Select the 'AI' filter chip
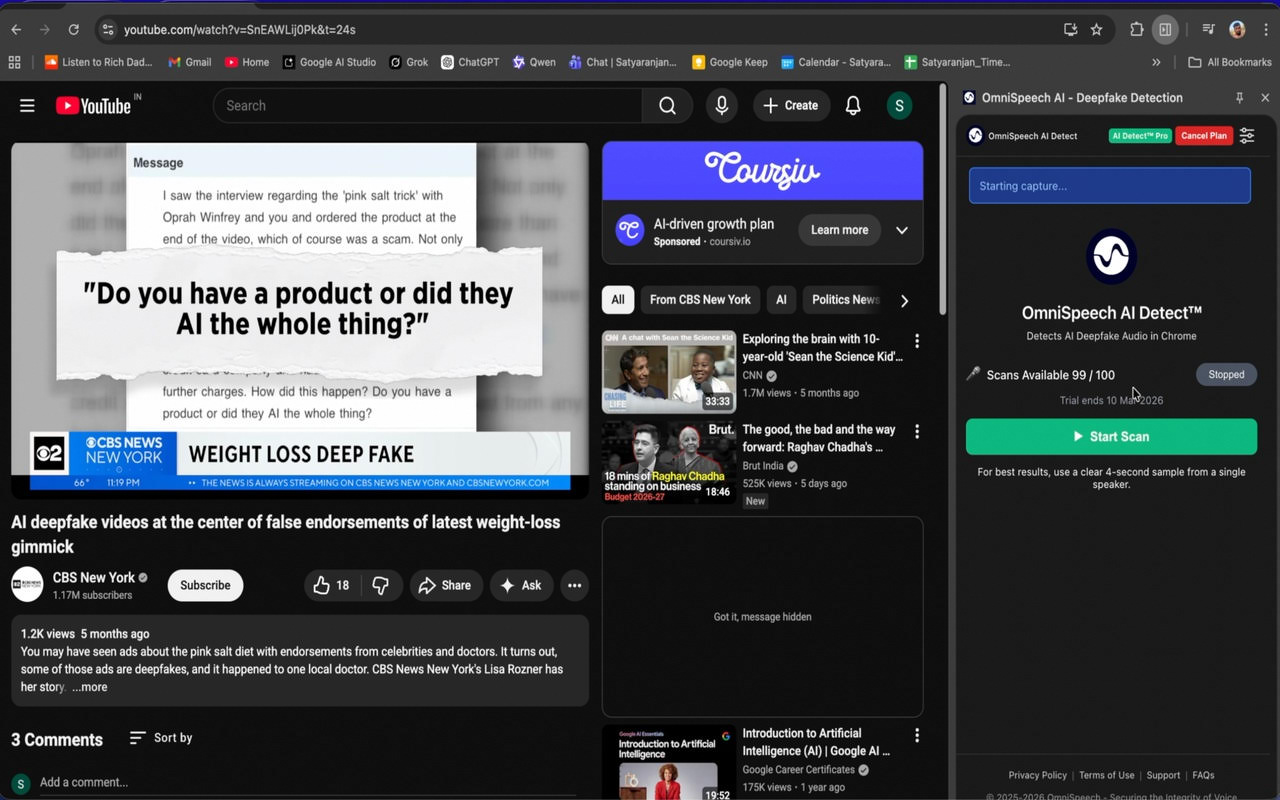Screen dimensions: 1280x800 (x=781, y=300)
